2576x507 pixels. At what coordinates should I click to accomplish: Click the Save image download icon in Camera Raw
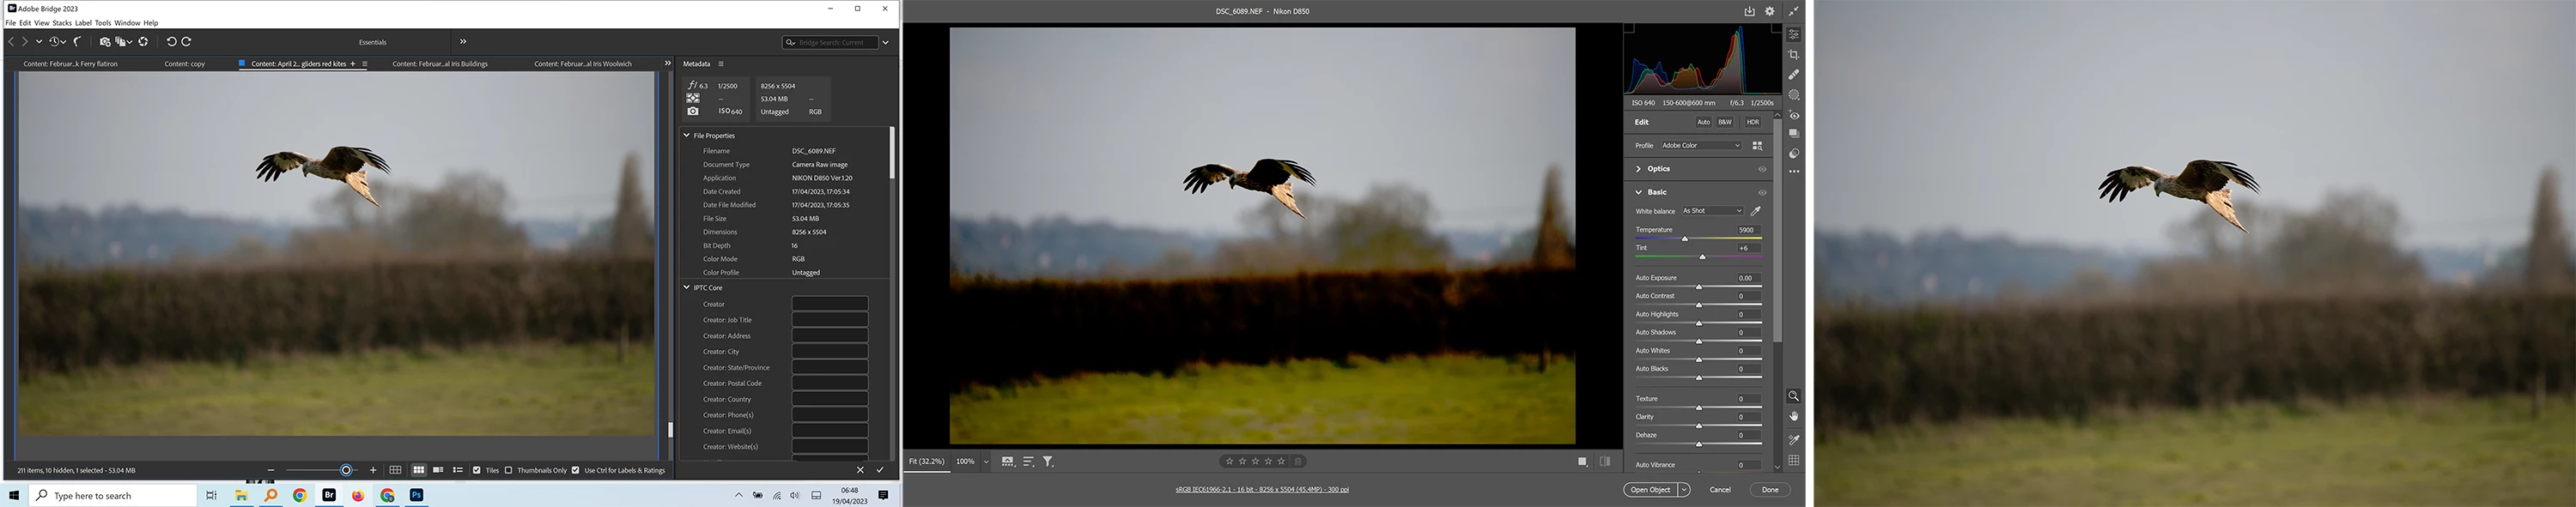coord(1750,11)
